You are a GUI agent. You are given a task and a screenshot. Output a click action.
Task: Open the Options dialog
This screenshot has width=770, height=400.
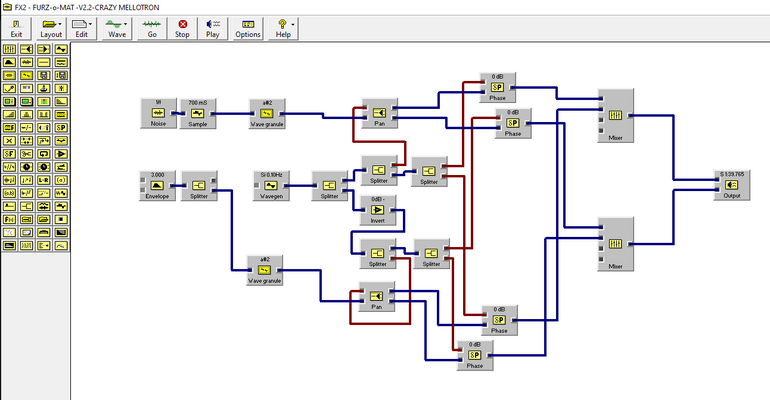coord(248,28)
